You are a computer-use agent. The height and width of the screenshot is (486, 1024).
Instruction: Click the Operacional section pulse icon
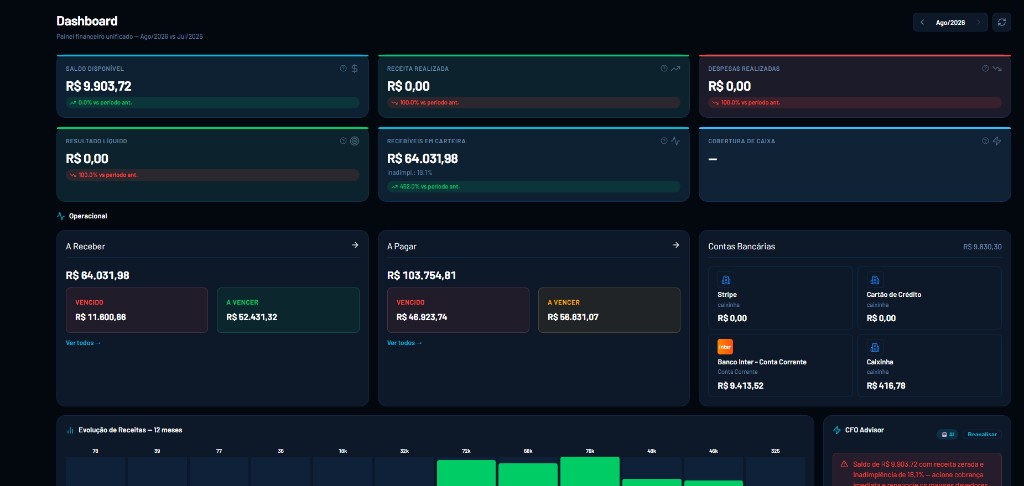click(x=61, y=216)
